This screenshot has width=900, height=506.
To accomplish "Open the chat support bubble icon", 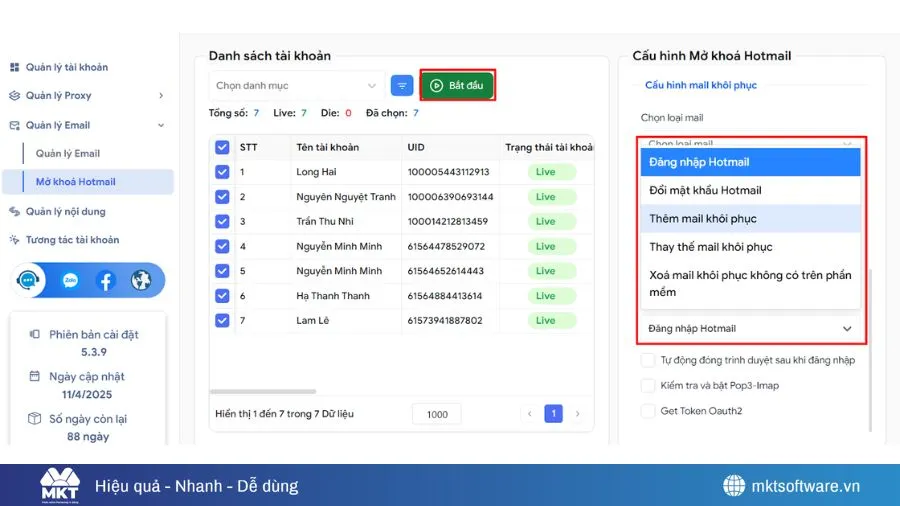I will (x=28, y=280).
